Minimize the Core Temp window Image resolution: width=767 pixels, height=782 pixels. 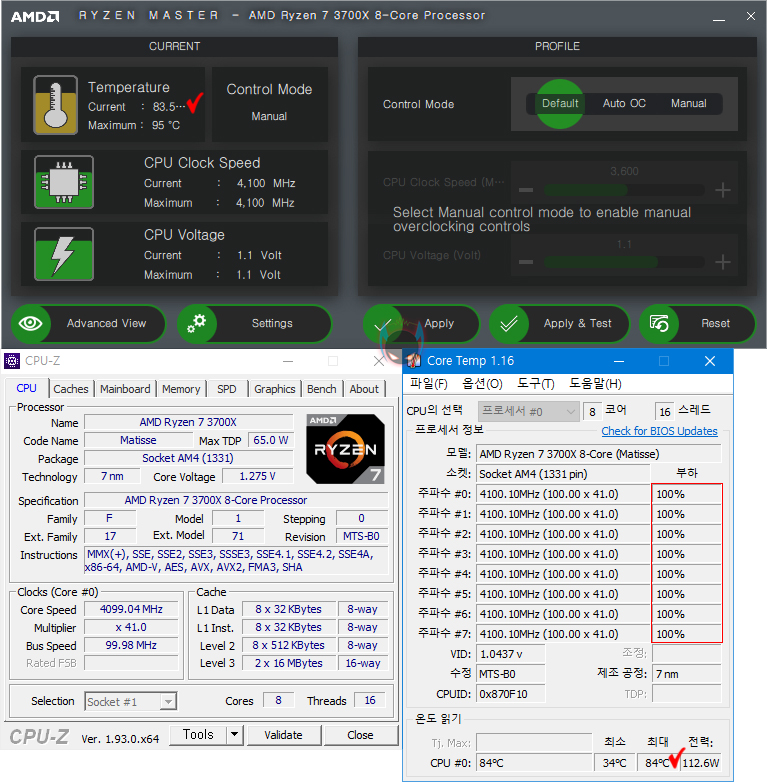[x=619, y=361]
